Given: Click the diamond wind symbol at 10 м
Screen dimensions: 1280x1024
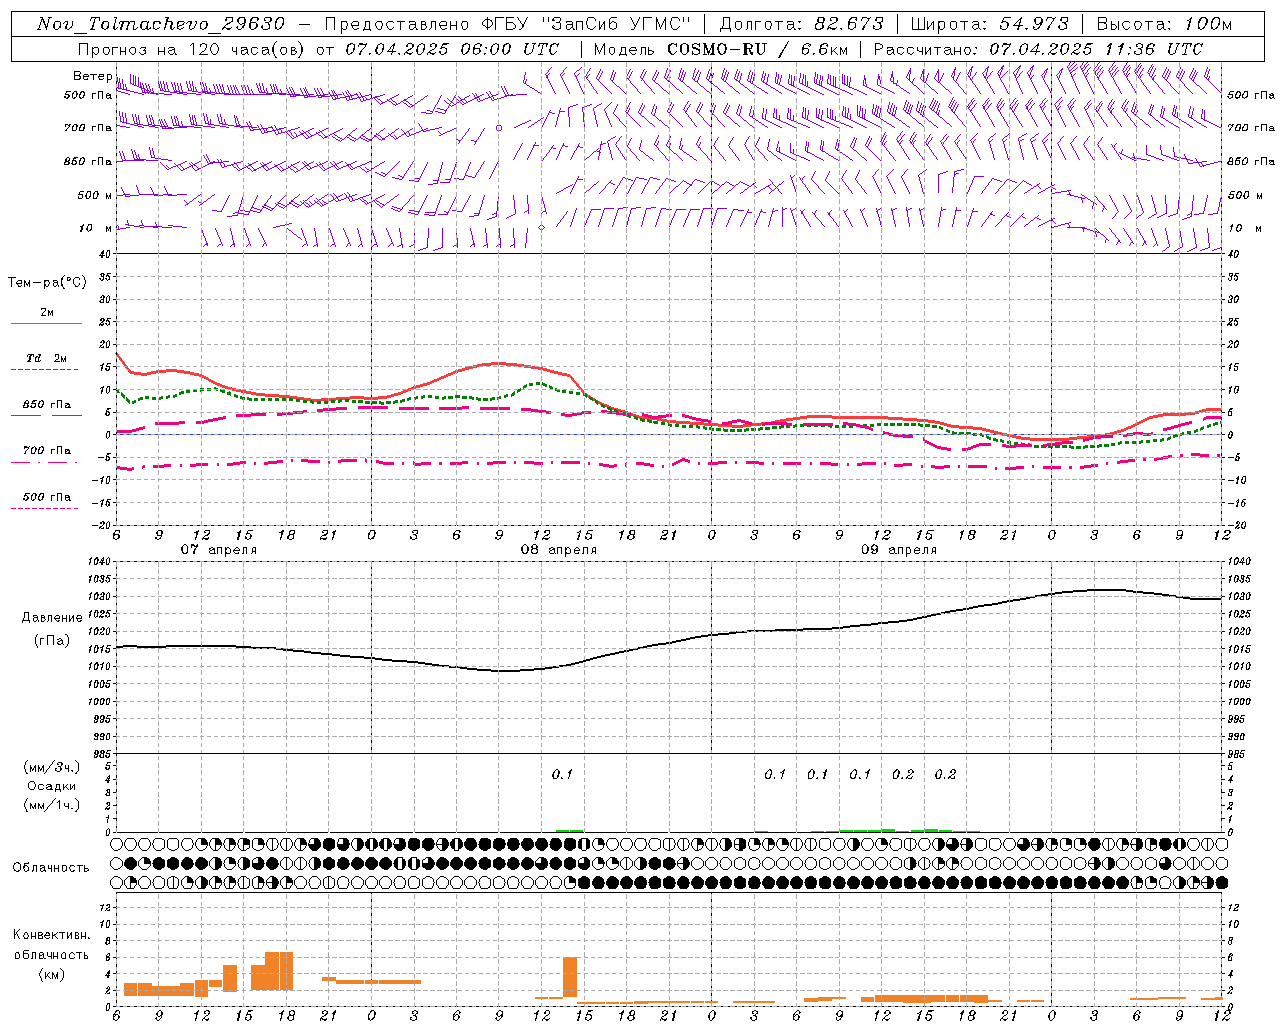Looking at the screenshot, I should click(x=542, y=228).
